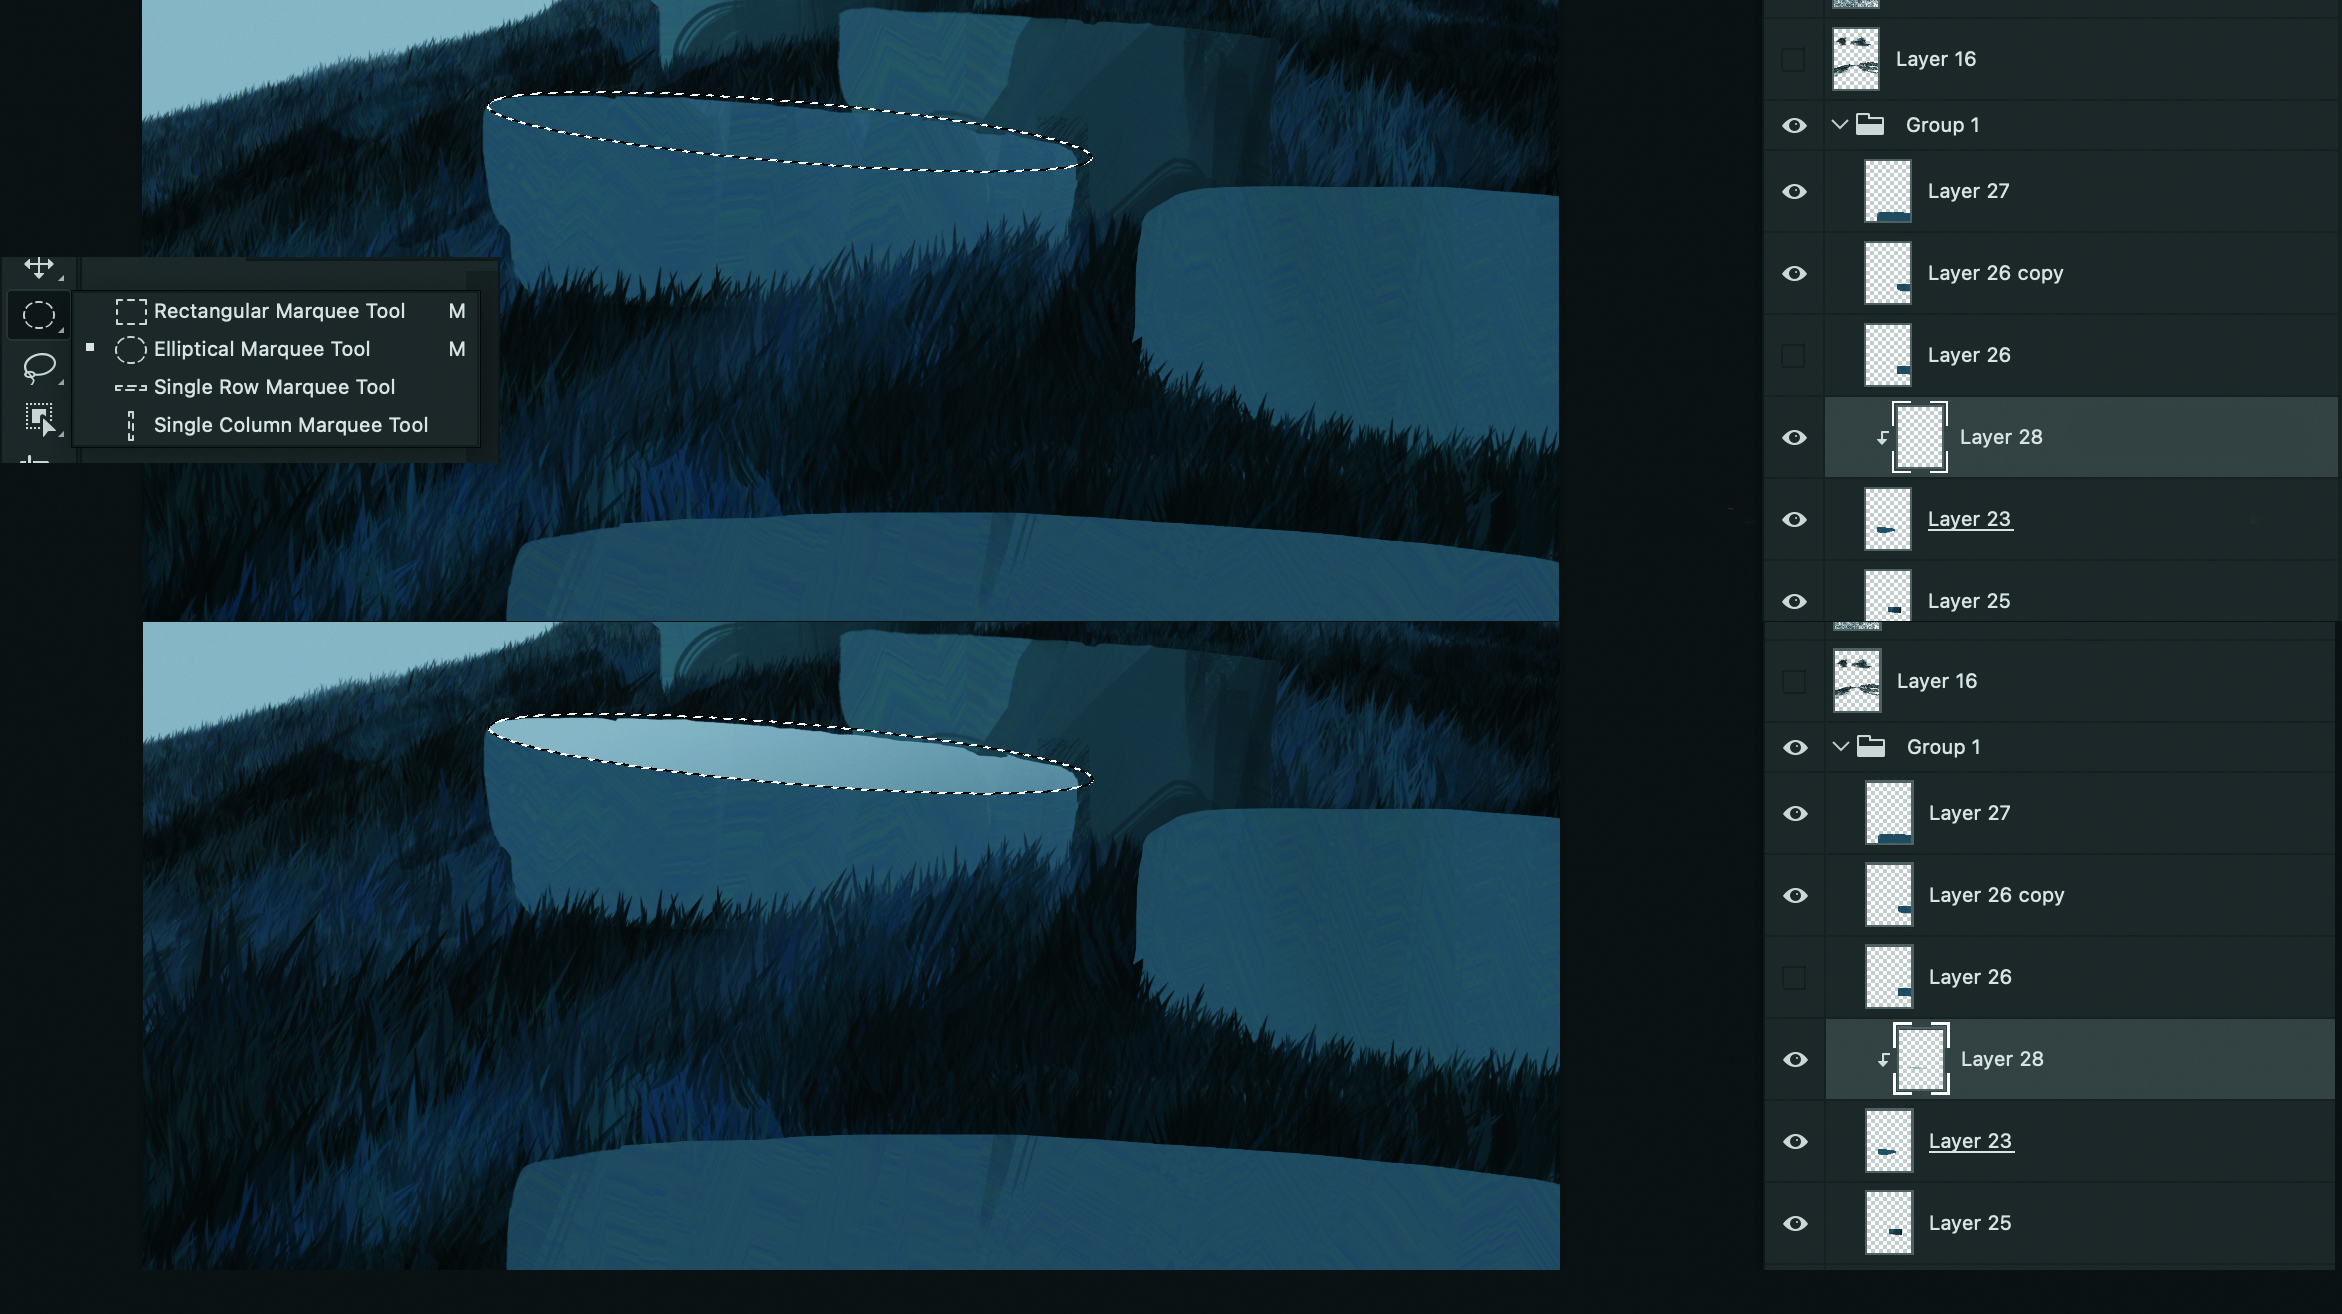Click Layer 25 thumbnail in upper panel
The width and height of the screenshot is (2342, 1314).
pyautogui.click(x=1888, y=596)
